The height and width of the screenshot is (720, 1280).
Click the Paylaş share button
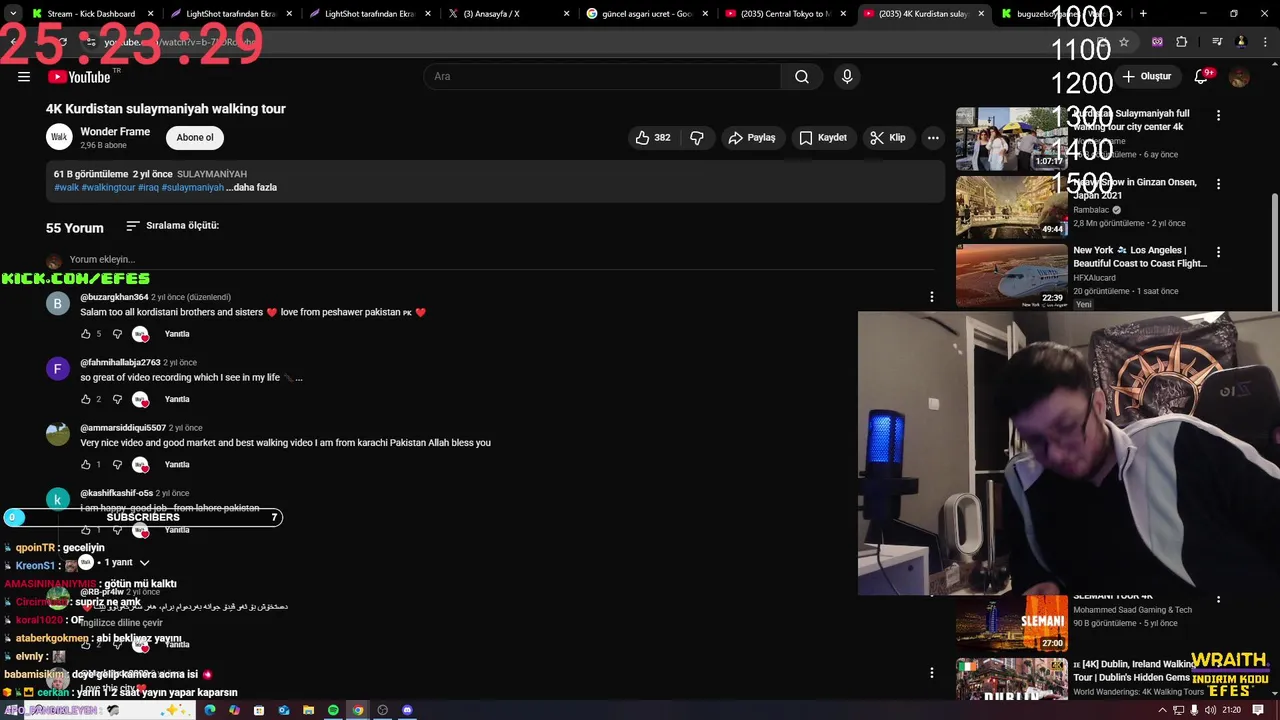(x=752, y=138)
